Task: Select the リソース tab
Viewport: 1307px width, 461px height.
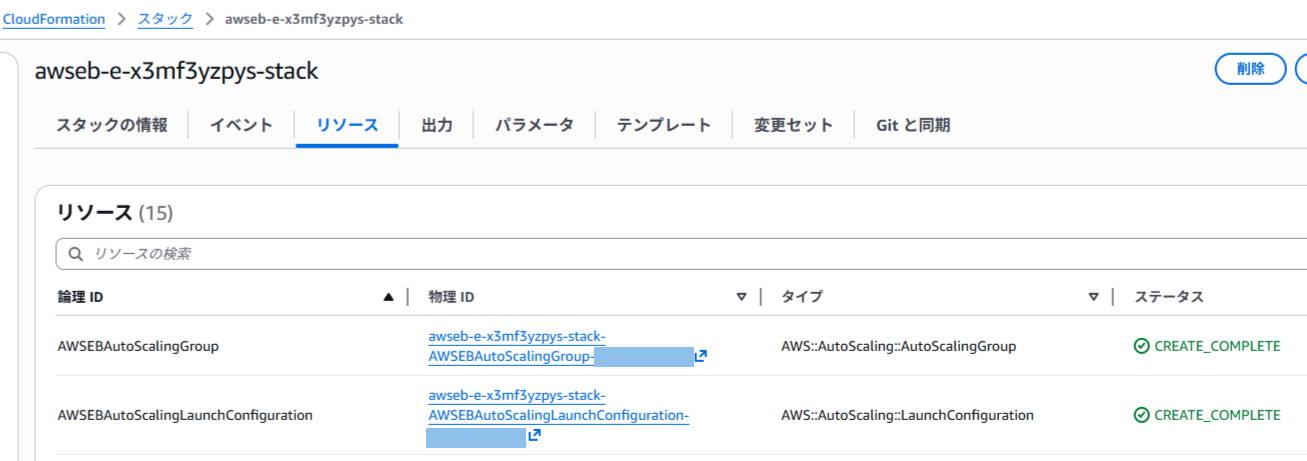Action: (x=347, y=125)
